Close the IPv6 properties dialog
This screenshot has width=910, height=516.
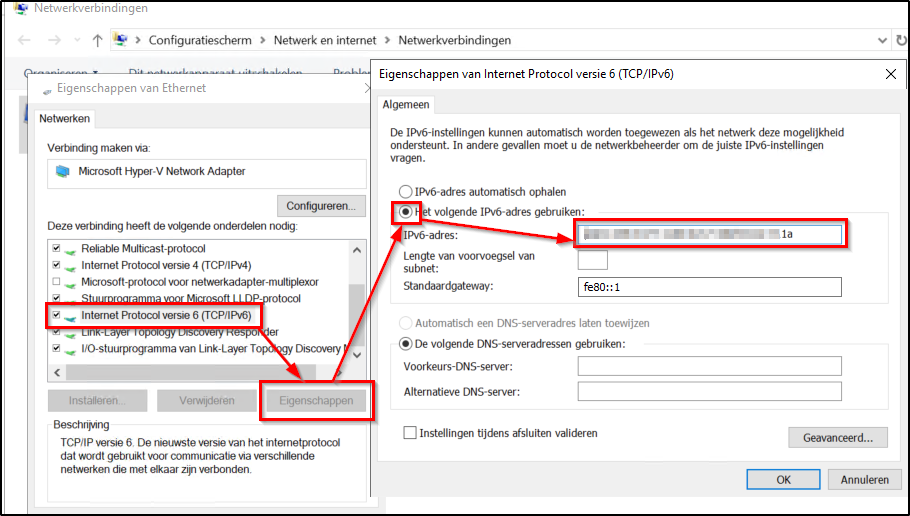[x=891, y=74]
